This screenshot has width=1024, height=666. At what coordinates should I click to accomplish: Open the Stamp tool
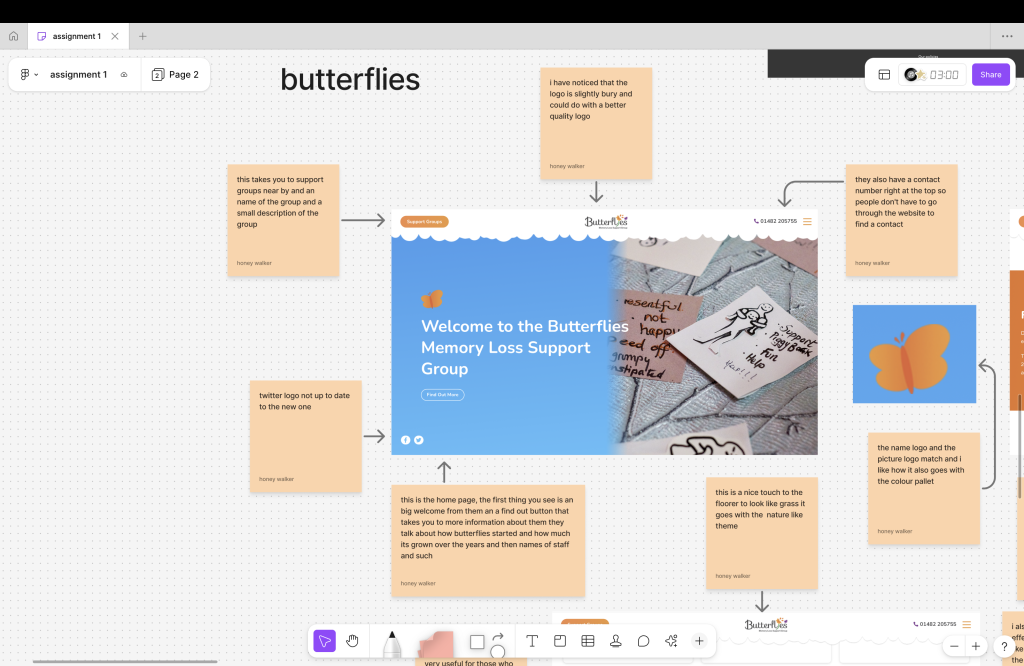pyautogui.click(x=616, y=641)
